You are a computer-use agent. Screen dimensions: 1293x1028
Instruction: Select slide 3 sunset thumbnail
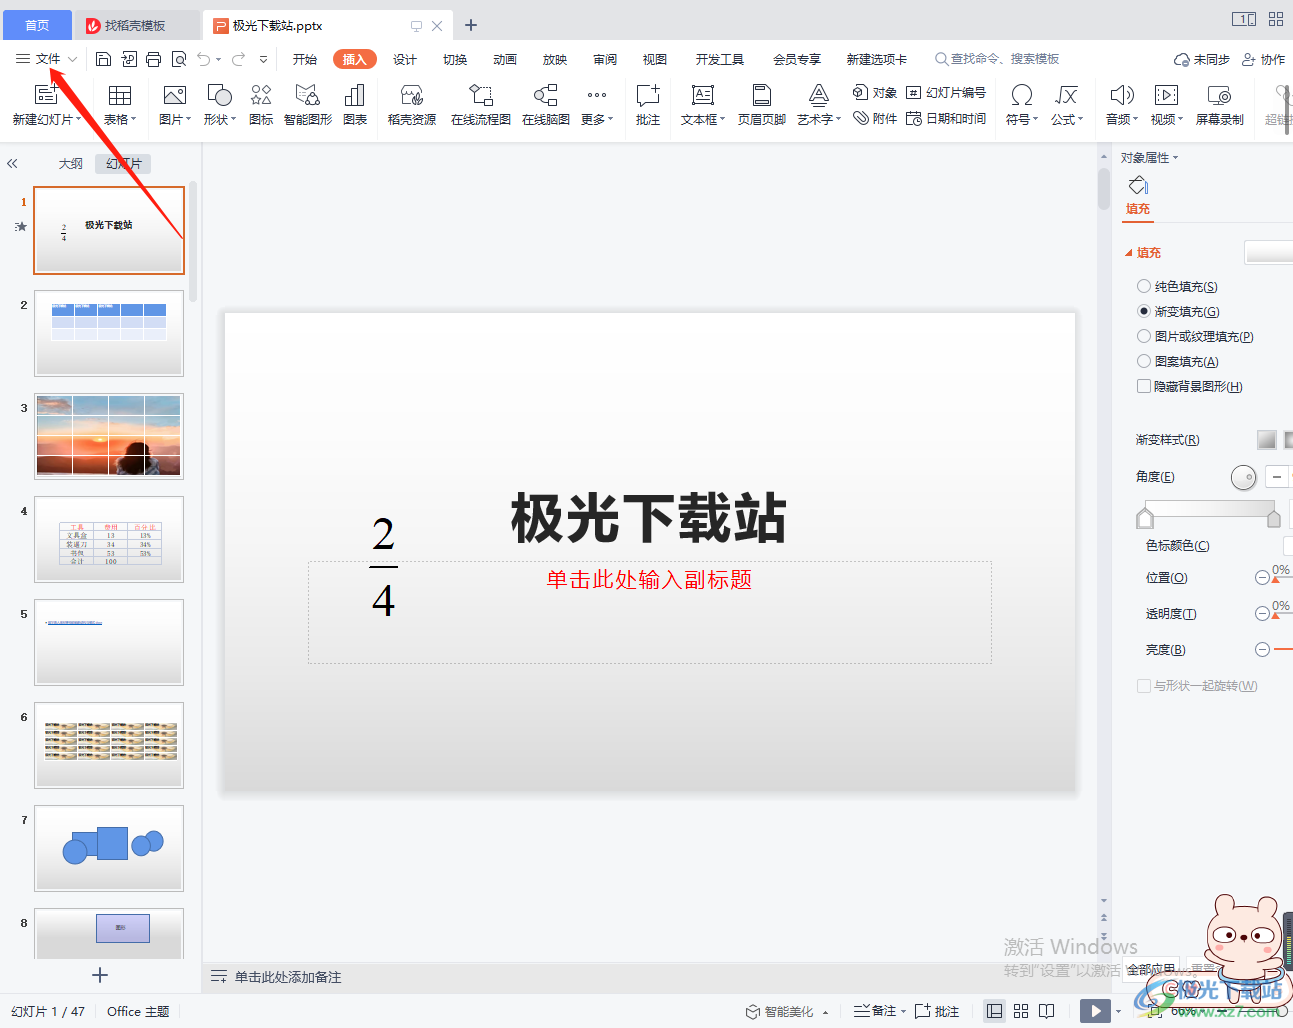point(109,436)
